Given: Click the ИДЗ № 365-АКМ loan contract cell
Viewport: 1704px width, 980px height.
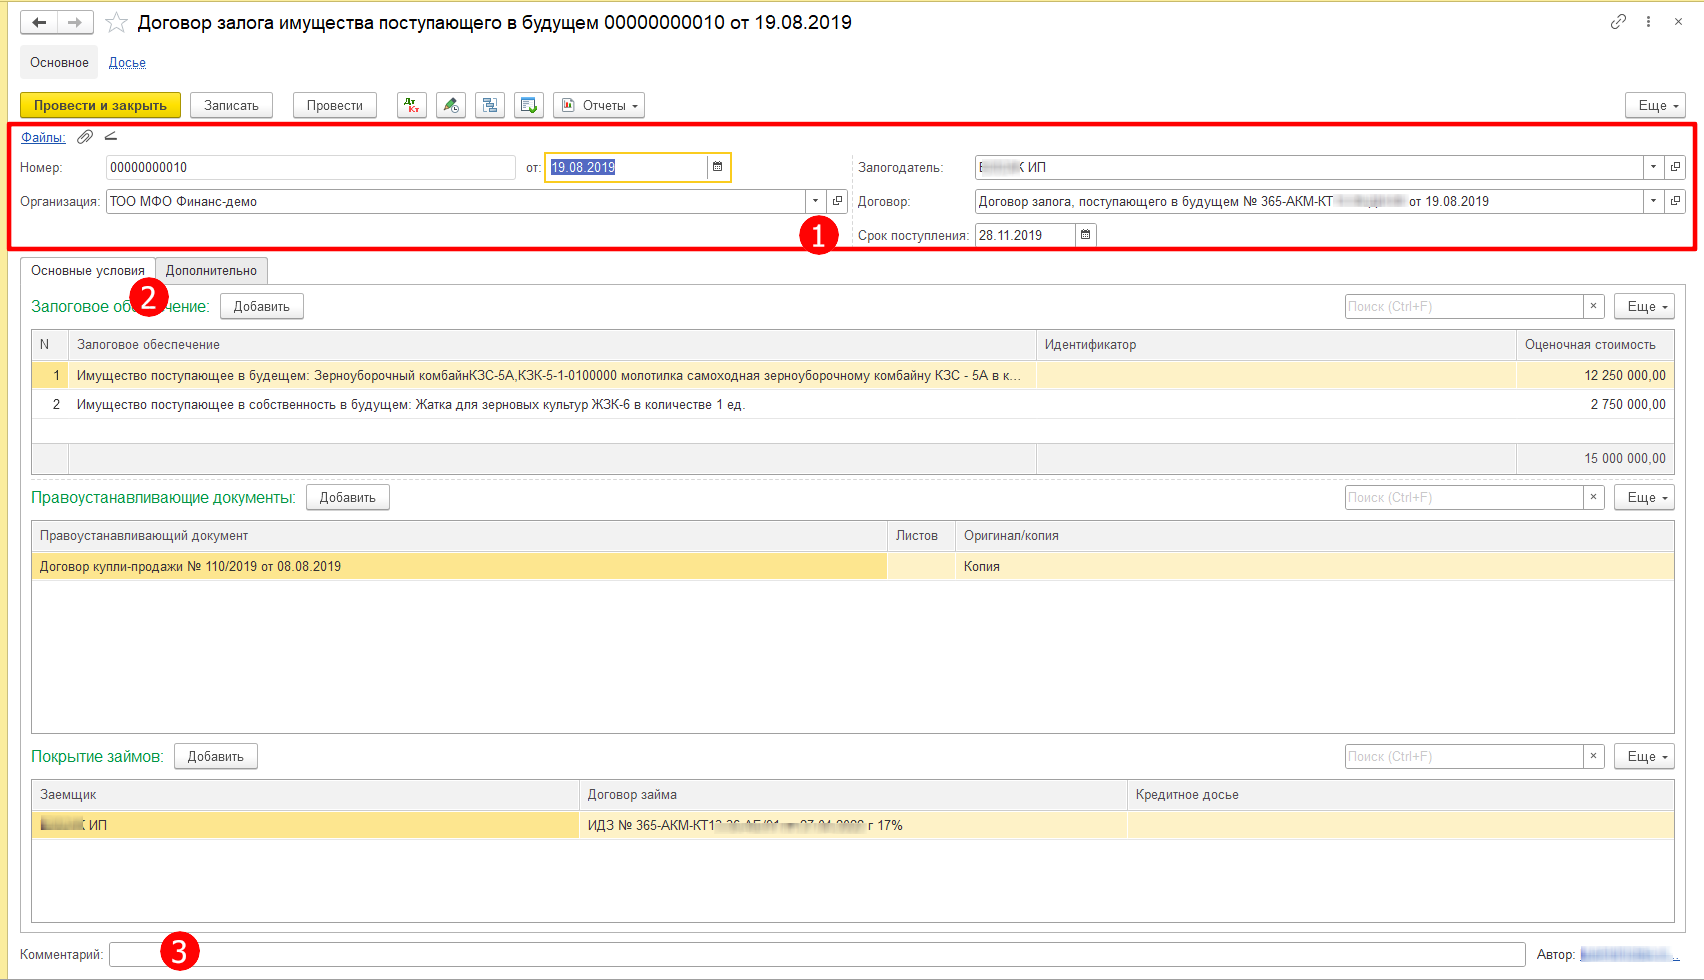Looking at the screenshot, I should 853,825.
